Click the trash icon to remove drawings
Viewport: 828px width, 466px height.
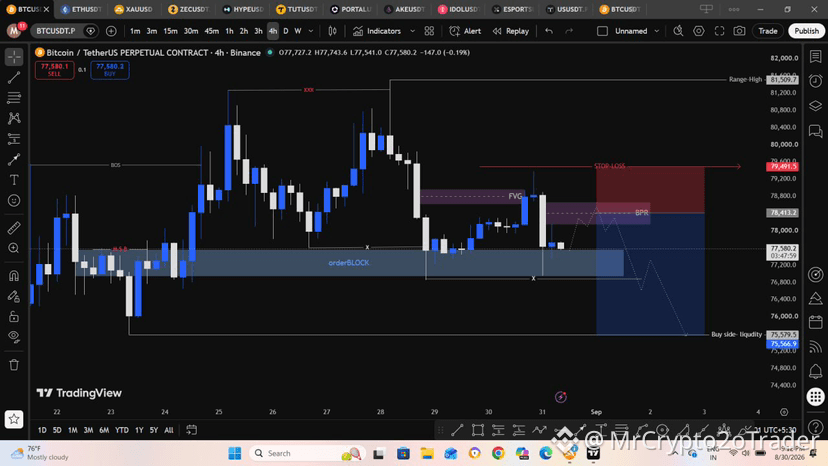pos(14,365)
